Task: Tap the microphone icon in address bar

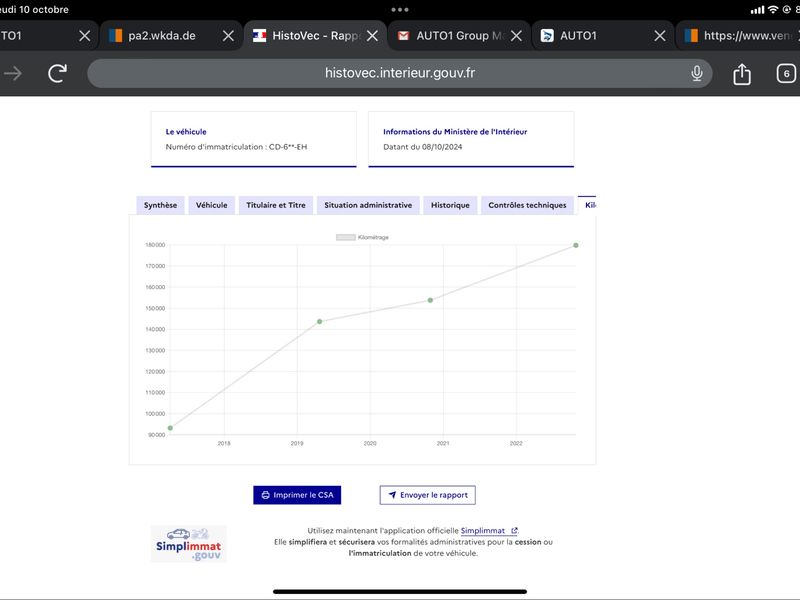Action: [x=696, y=73]
